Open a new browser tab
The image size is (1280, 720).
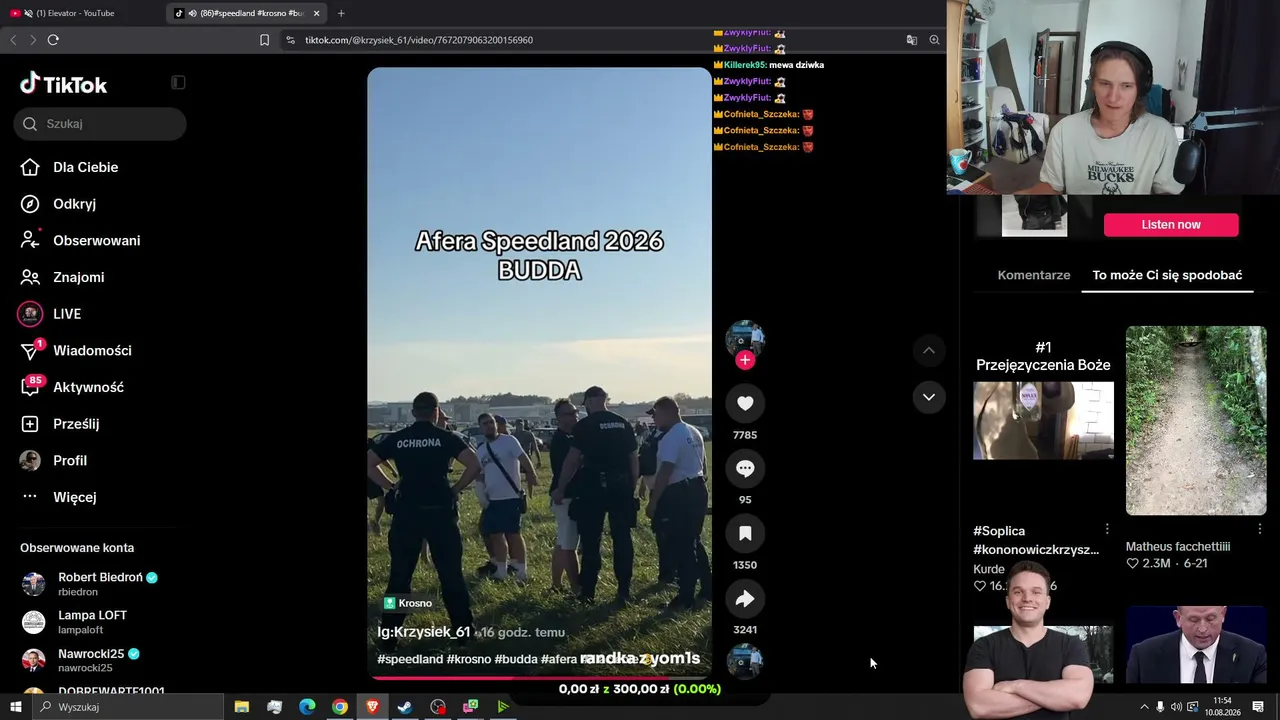(x=341, y=13)
